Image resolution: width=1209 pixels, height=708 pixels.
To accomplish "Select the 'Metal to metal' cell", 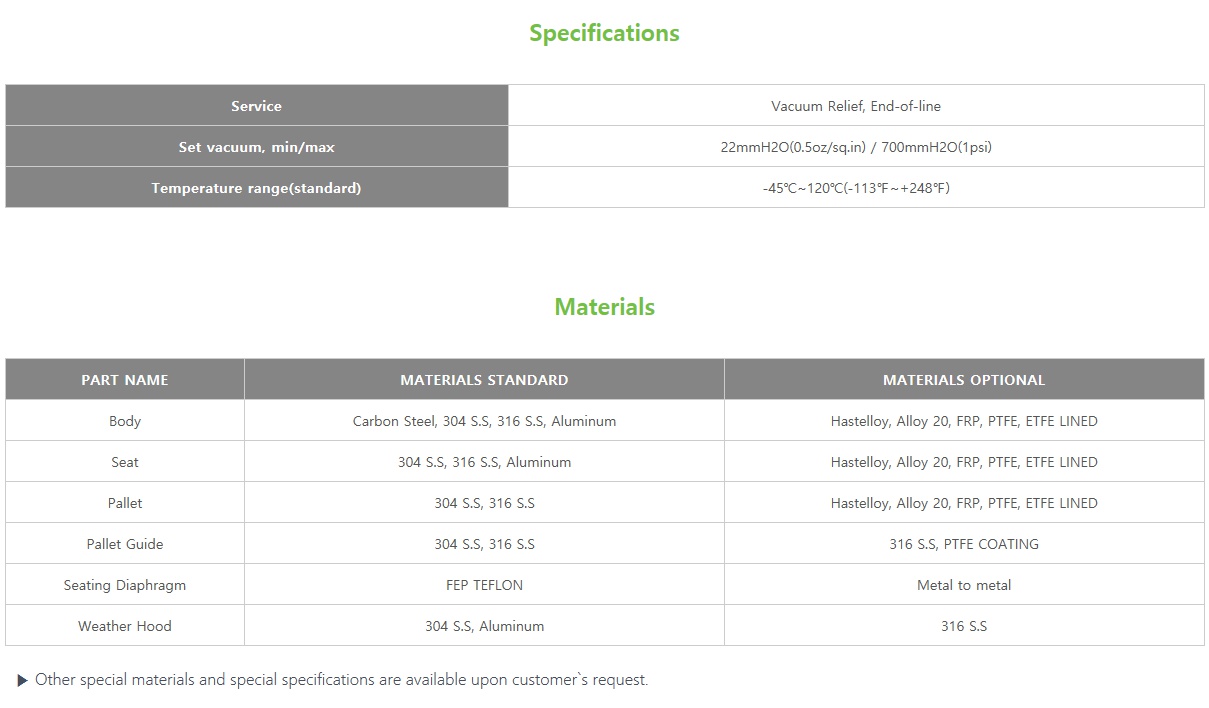I will tap(963, 585).
